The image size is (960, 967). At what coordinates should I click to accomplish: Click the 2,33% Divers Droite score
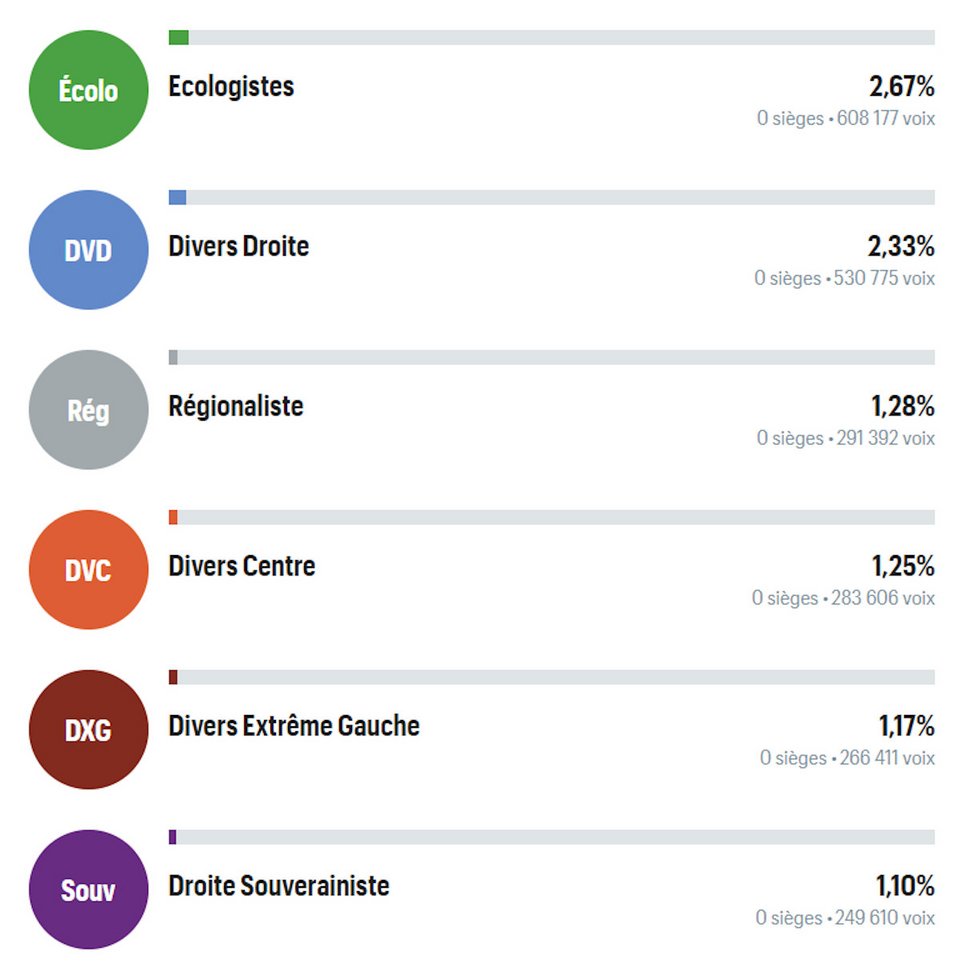click(x=901, y=246)
